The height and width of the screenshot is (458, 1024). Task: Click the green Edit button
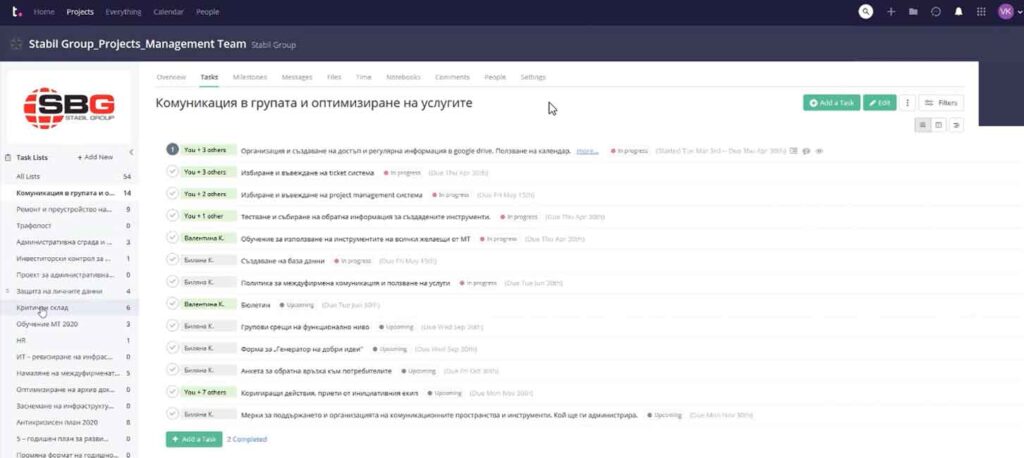(880, 103)
